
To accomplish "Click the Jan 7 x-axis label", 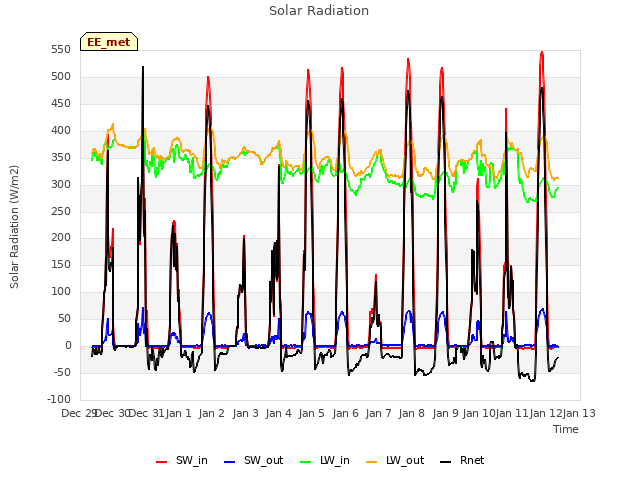I will [x=378, y=413].
